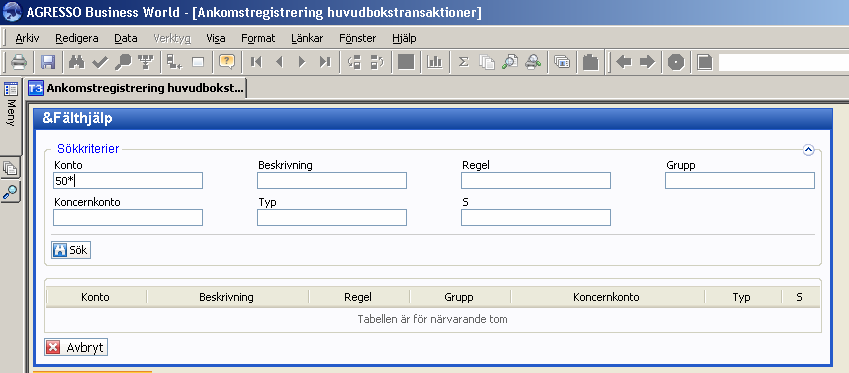Click the Grupp search field
This screenshot has height=373, width=849.
point(740,180)
